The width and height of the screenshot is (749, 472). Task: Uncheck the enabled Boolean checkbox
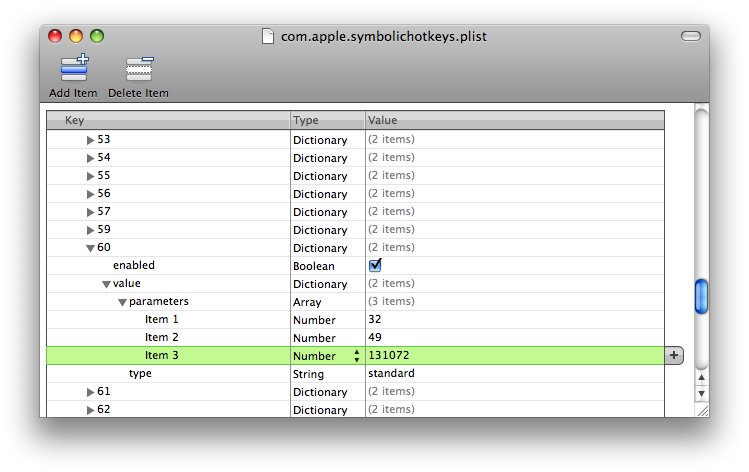click(x=375, y=265)
